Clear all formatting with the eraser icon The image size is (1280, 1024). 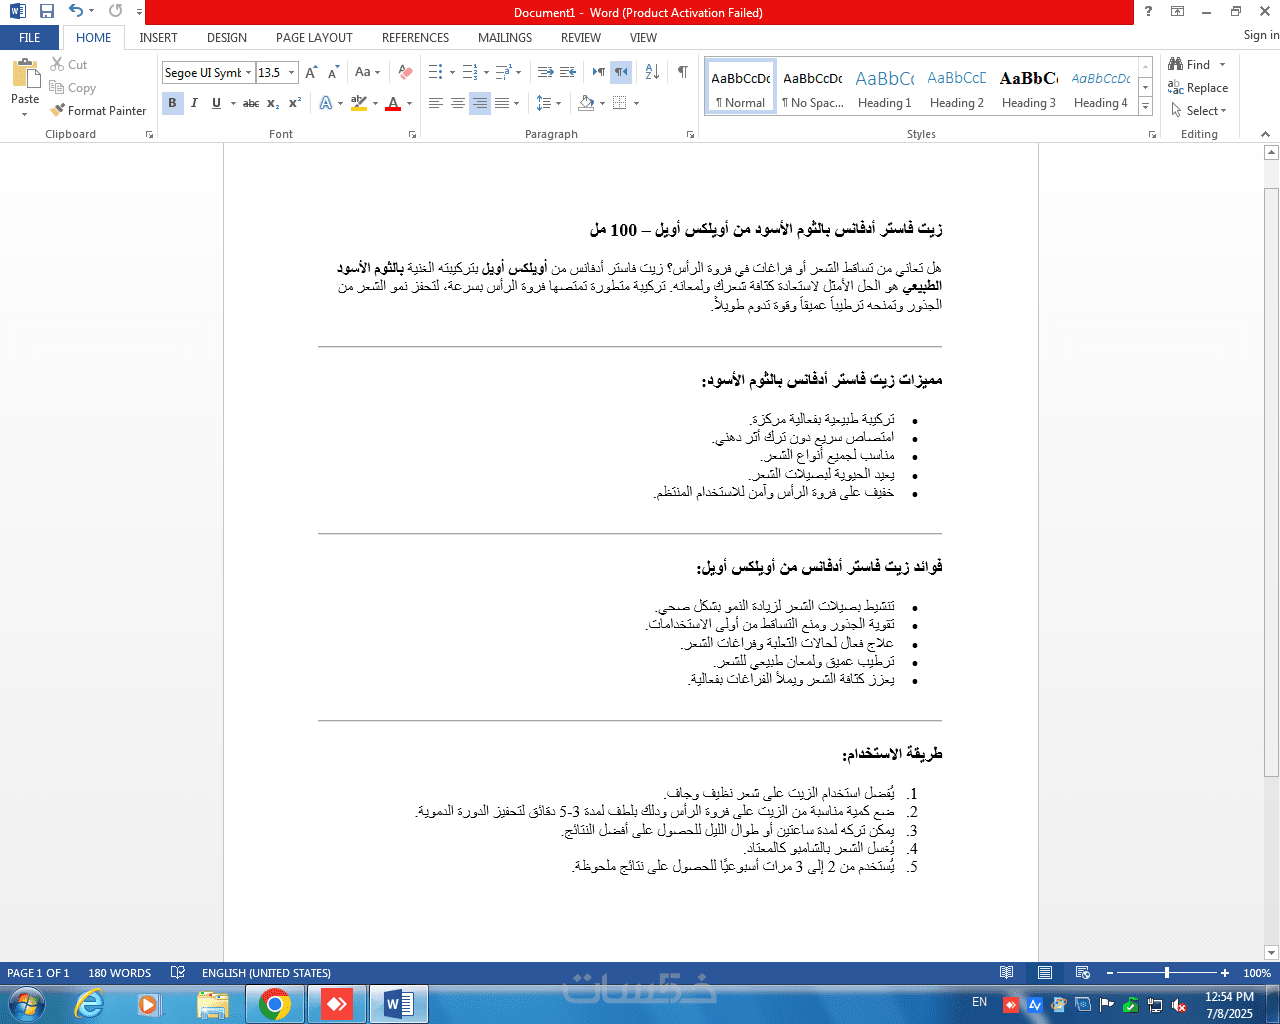(405, 73)
